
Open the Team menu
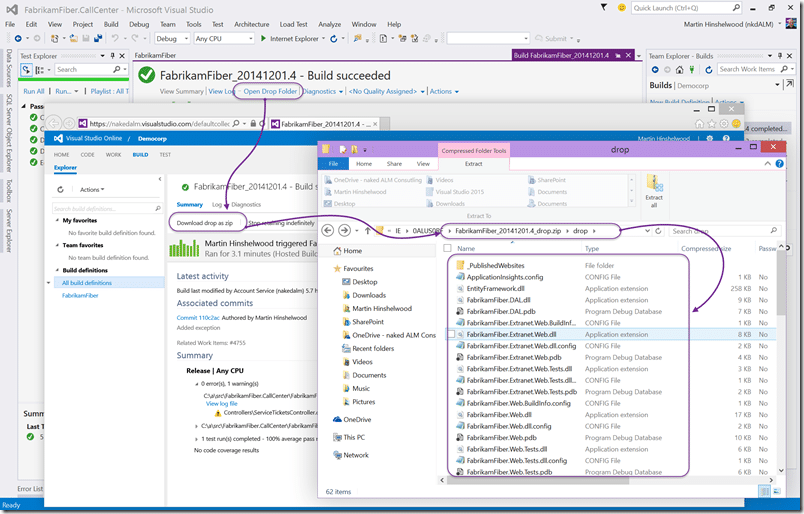click(x=168, y=24)
